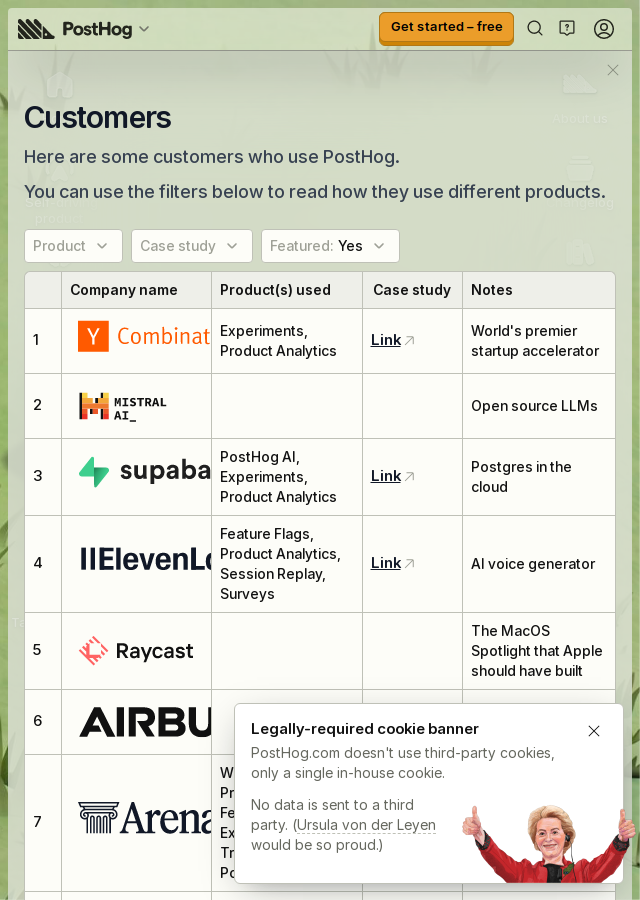Viewport: 640px width, 900px height.
Task: Click the Customers heading
Action: coord(98,117)
